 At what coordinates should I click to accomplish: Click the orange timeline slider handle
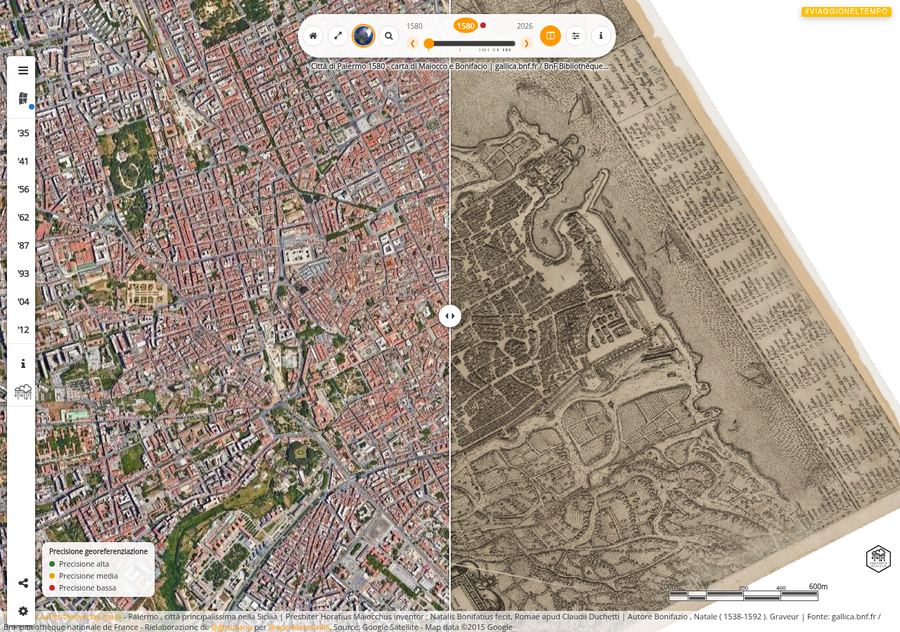click(429, 44)
